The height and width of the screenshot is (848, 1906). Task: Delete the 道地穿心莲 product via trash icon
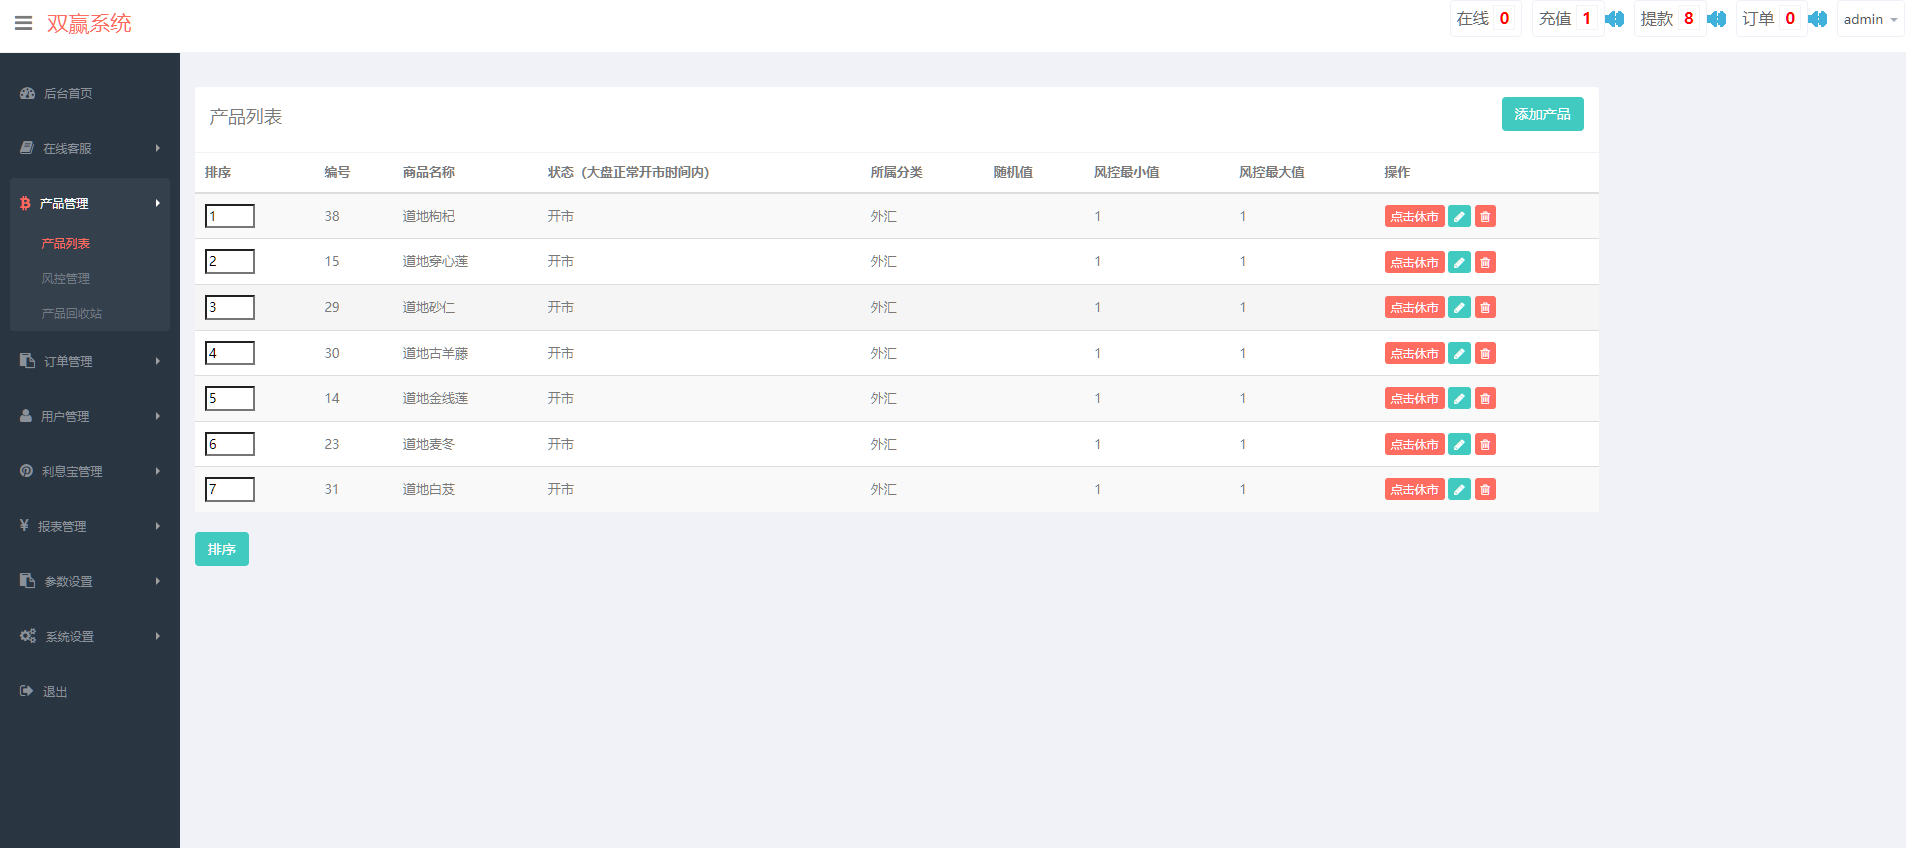coord(1485,262)
